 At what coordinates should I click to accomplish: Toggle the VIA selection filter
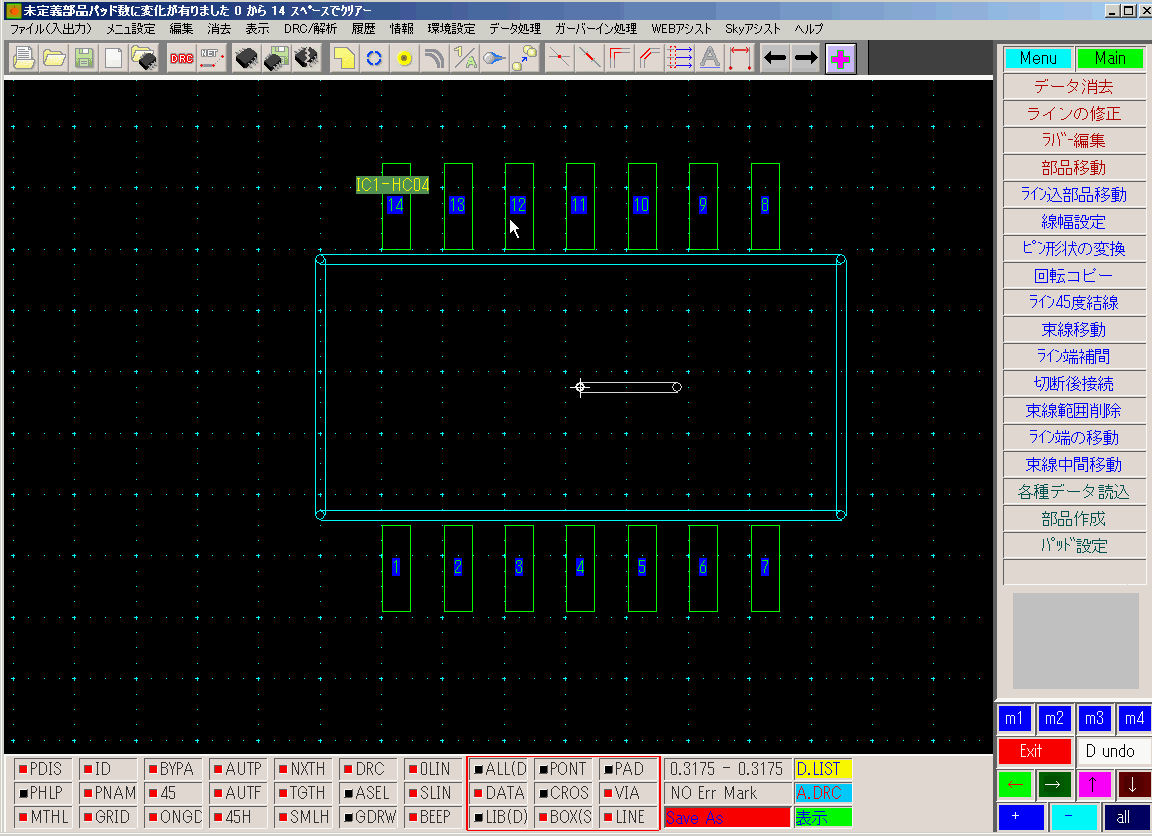click(x=628, y=793)
